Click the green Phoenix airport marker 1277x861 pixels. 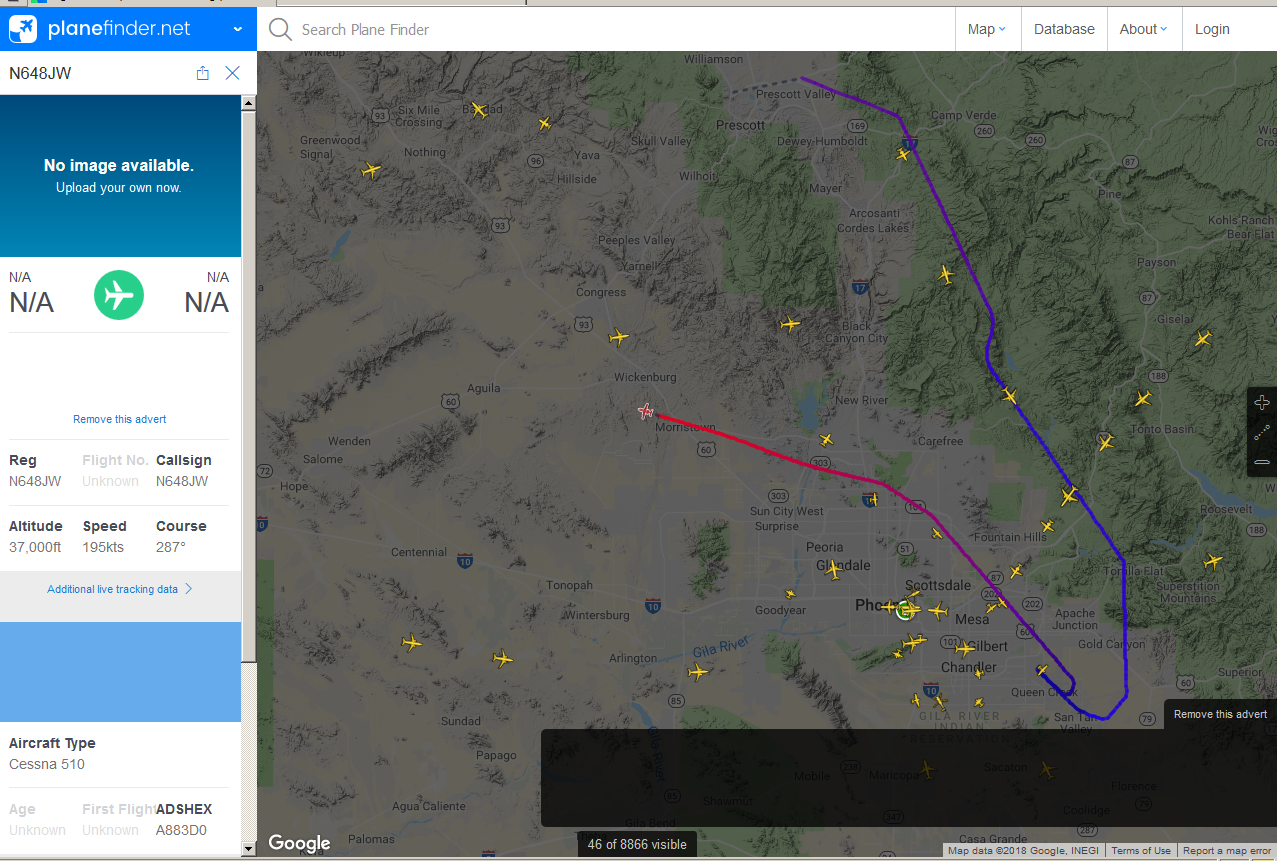click(x=906, y=609)
